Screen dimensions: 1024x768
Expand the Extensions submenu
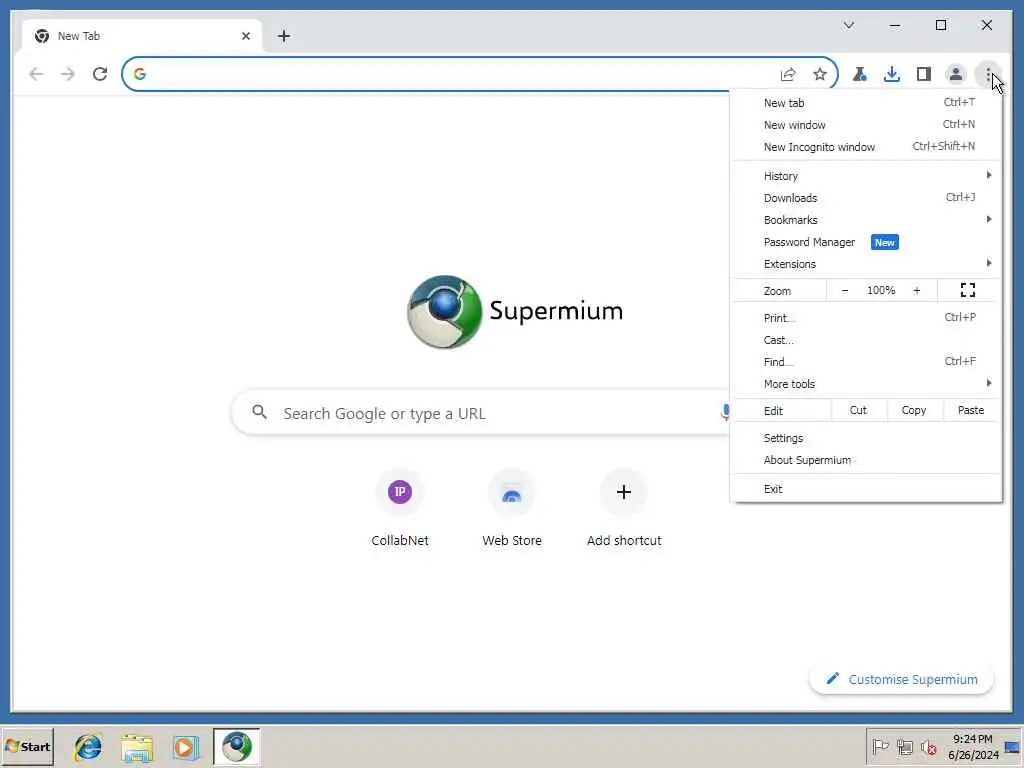(866, 264)
